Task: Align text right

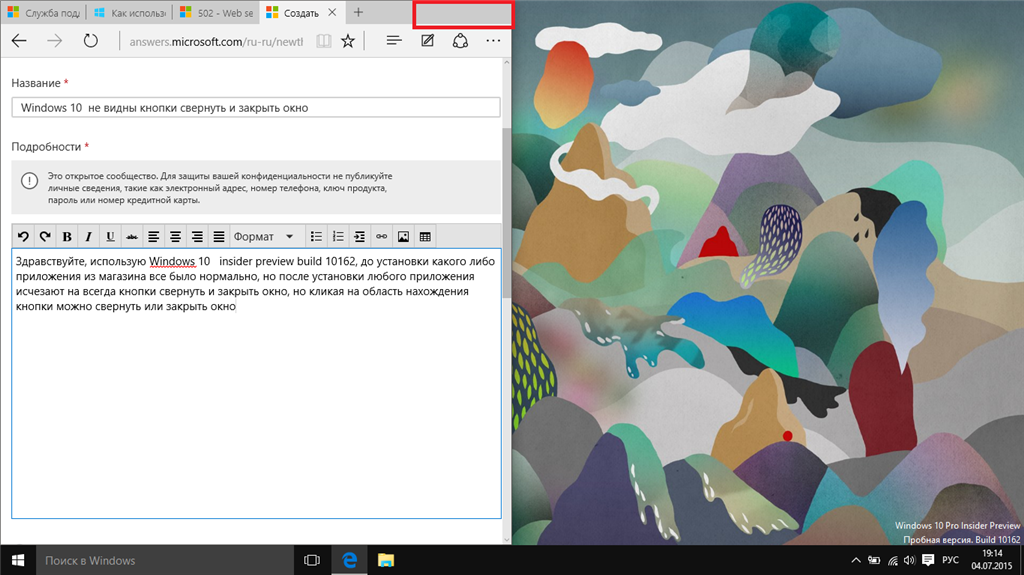Action: coord(197,237)
